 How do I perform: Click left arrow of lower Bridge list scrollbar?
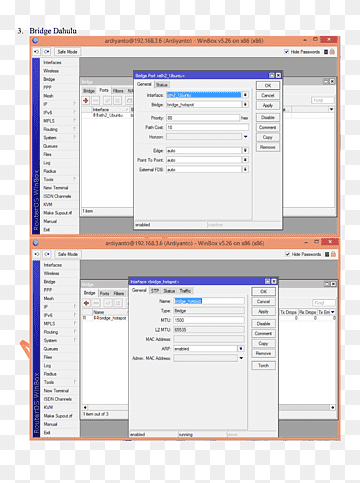point(85,407)
